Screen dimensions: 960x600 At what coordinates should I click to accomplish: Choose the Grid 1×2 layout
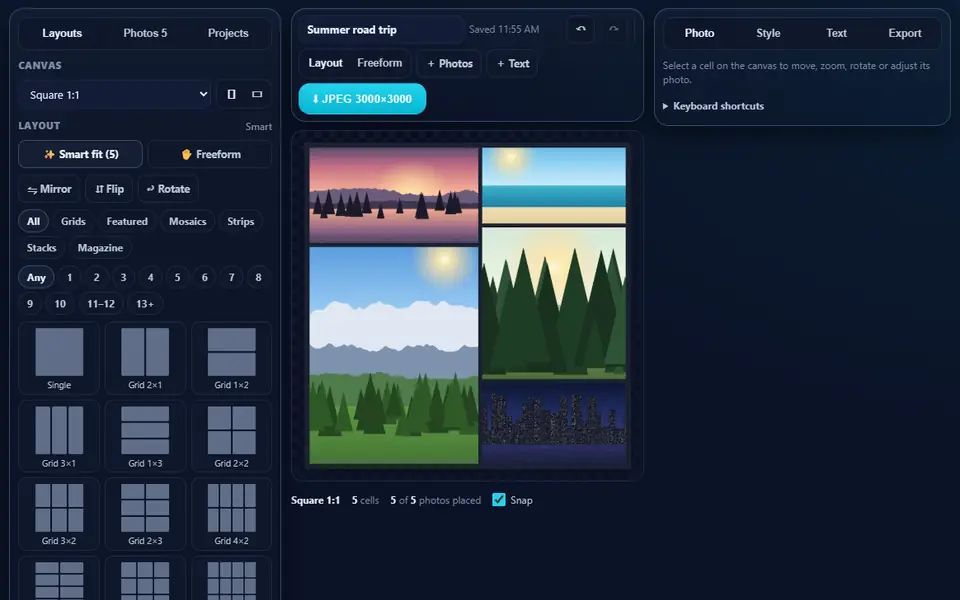[231, 358]
